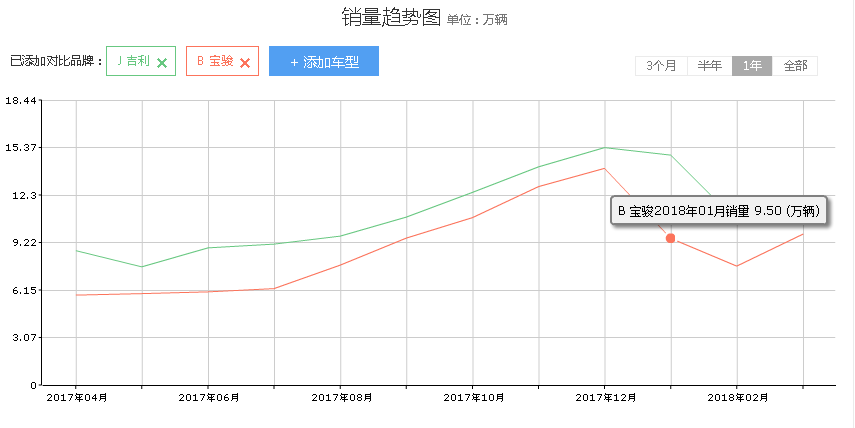Click the 2017年12月 axis label
This screenshot has height=428, width=855.
coord(604,397)
